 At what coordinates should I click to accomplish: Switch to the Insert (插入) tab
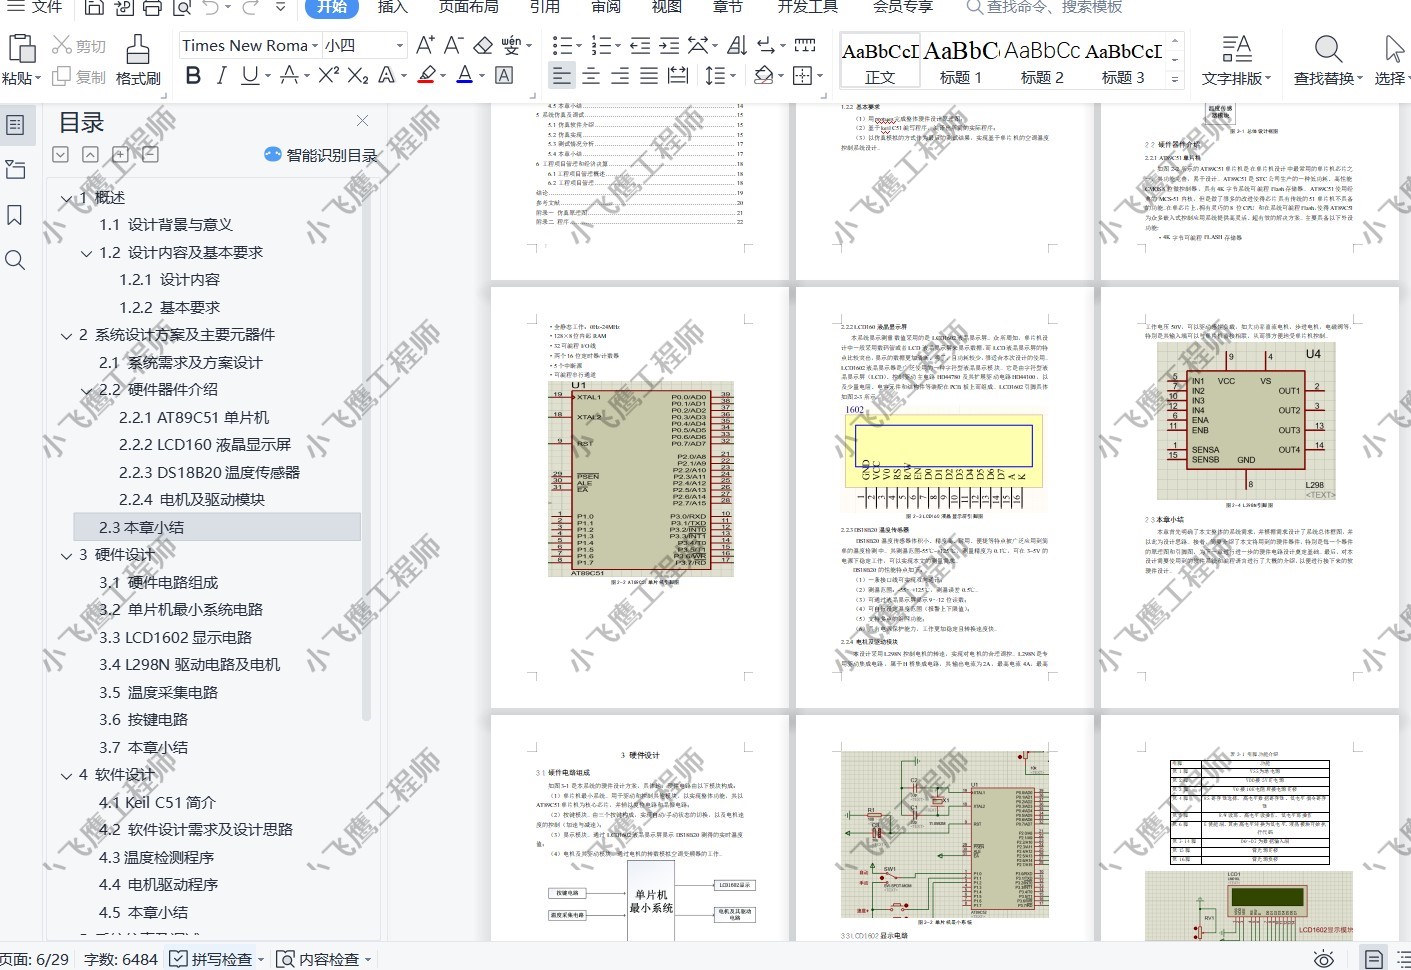[393, 7]
